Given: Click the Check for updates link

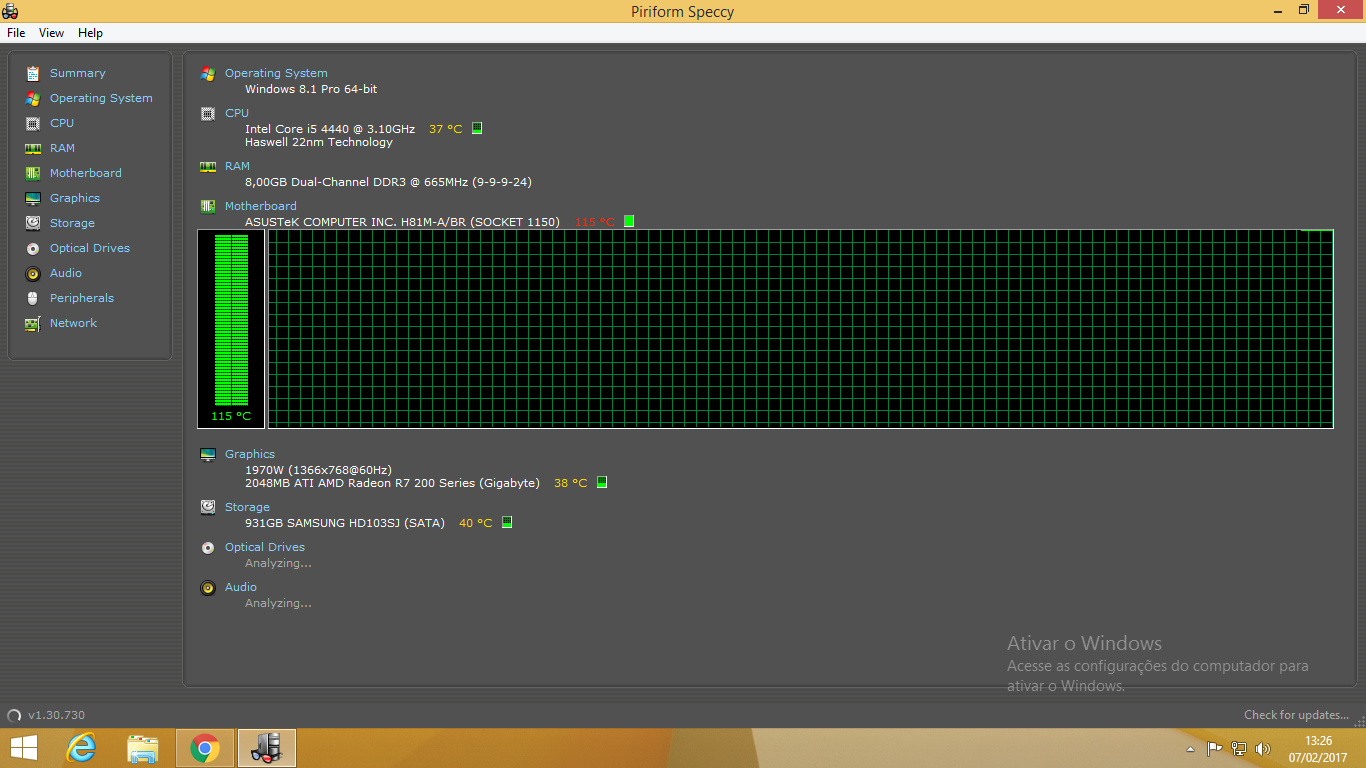Looking at the screenshot, I should tap(1297, 715).
